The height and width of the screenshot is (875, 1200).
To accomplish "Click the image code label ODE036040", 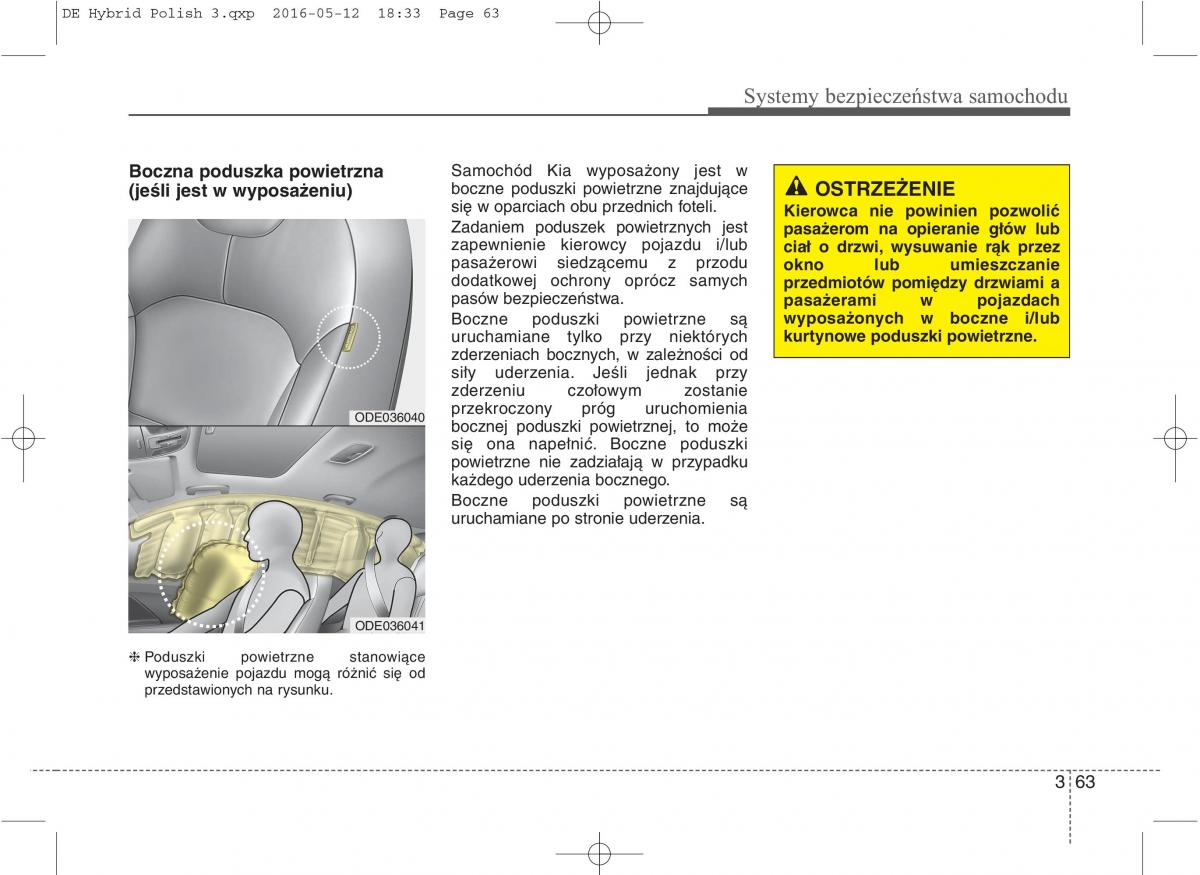I will coord(389,417).
